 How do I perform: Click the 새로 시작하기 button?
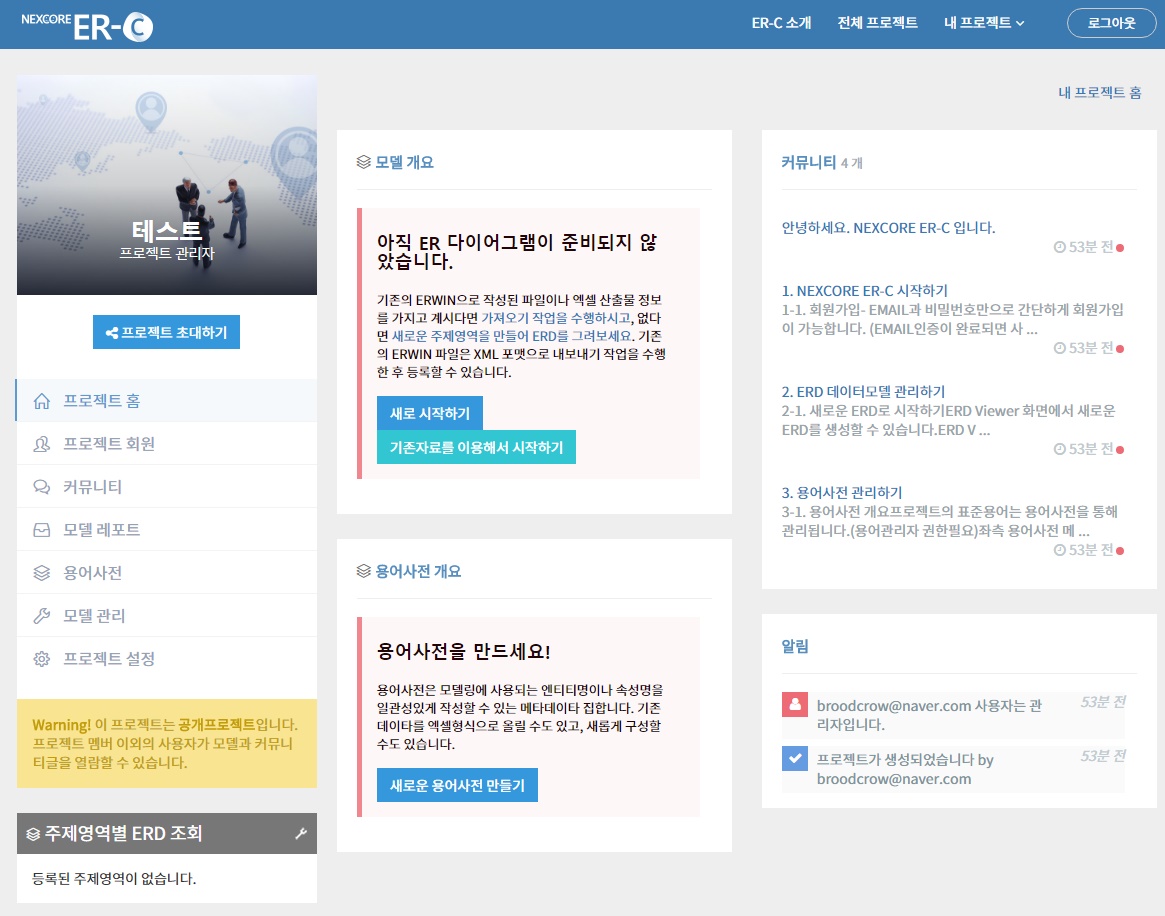(x=429, y=414)
